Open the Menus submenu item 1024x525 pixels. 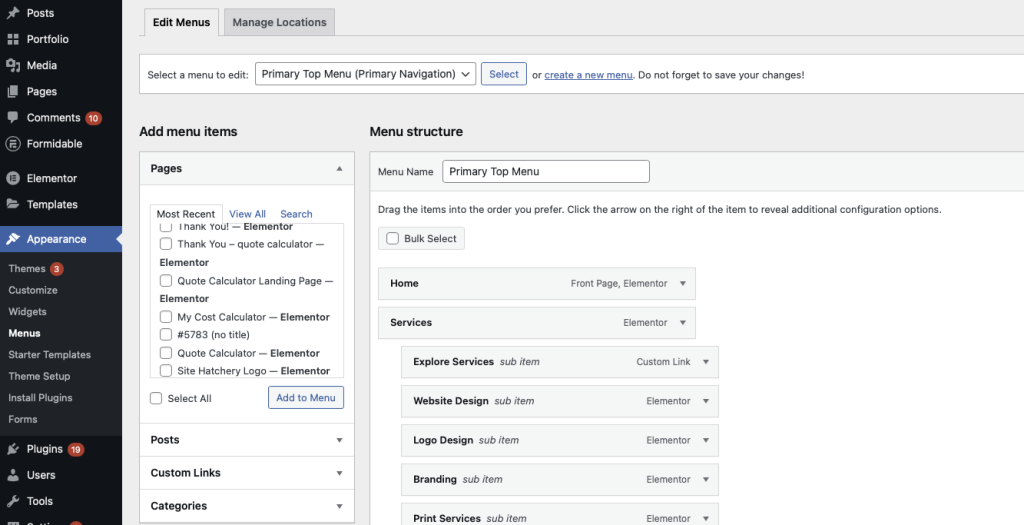coord(24,333)
